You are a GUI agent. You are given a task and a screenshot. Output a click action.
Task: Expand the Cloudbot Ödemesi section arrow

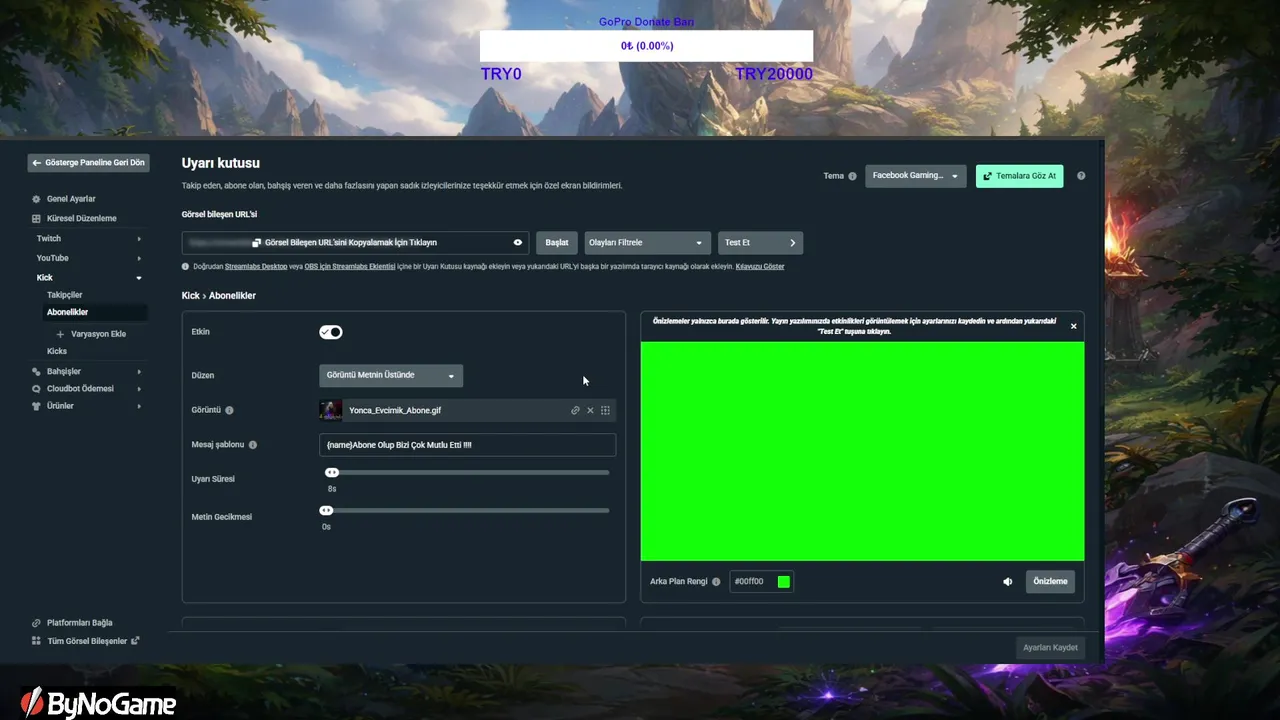click(139, 389)
